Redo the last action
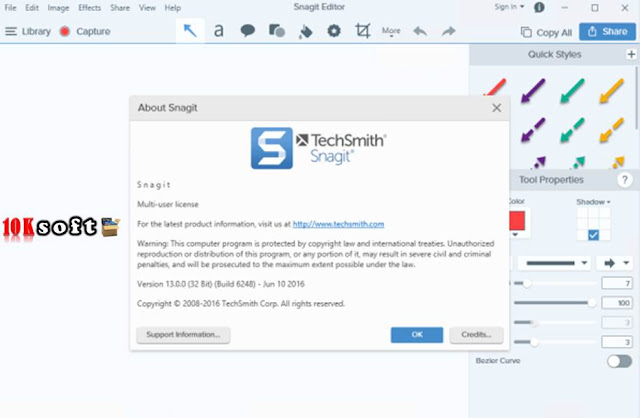Screen dimensions: 640x418 tap(449, 31)
